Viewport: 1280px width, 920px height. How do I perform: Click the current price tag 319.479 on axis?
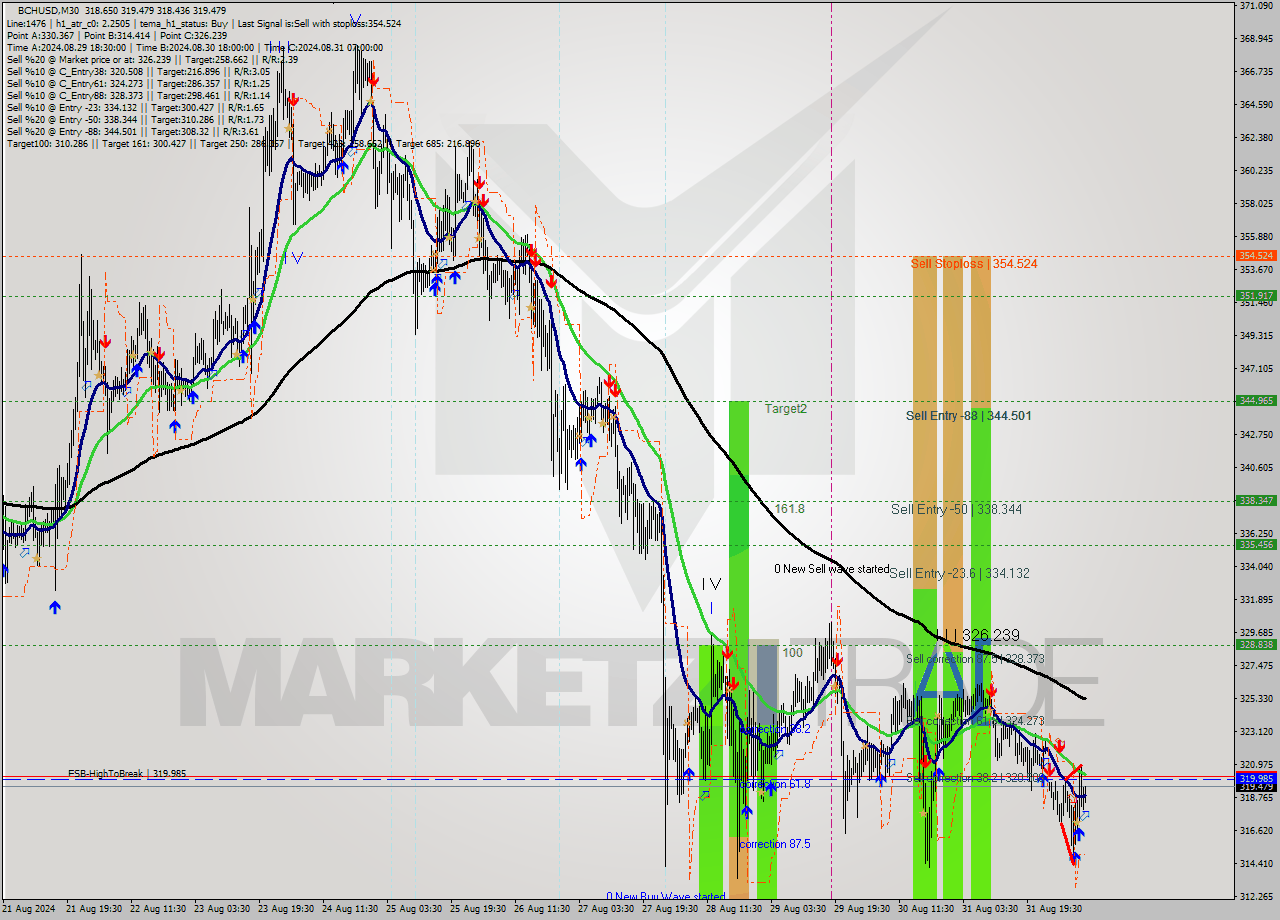pyautogui.click(x=1256, y=787)
